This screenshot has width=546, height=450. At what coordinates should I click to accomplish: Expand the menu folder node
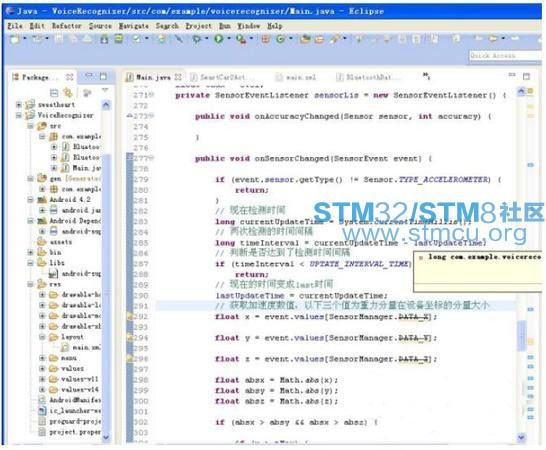42,358
